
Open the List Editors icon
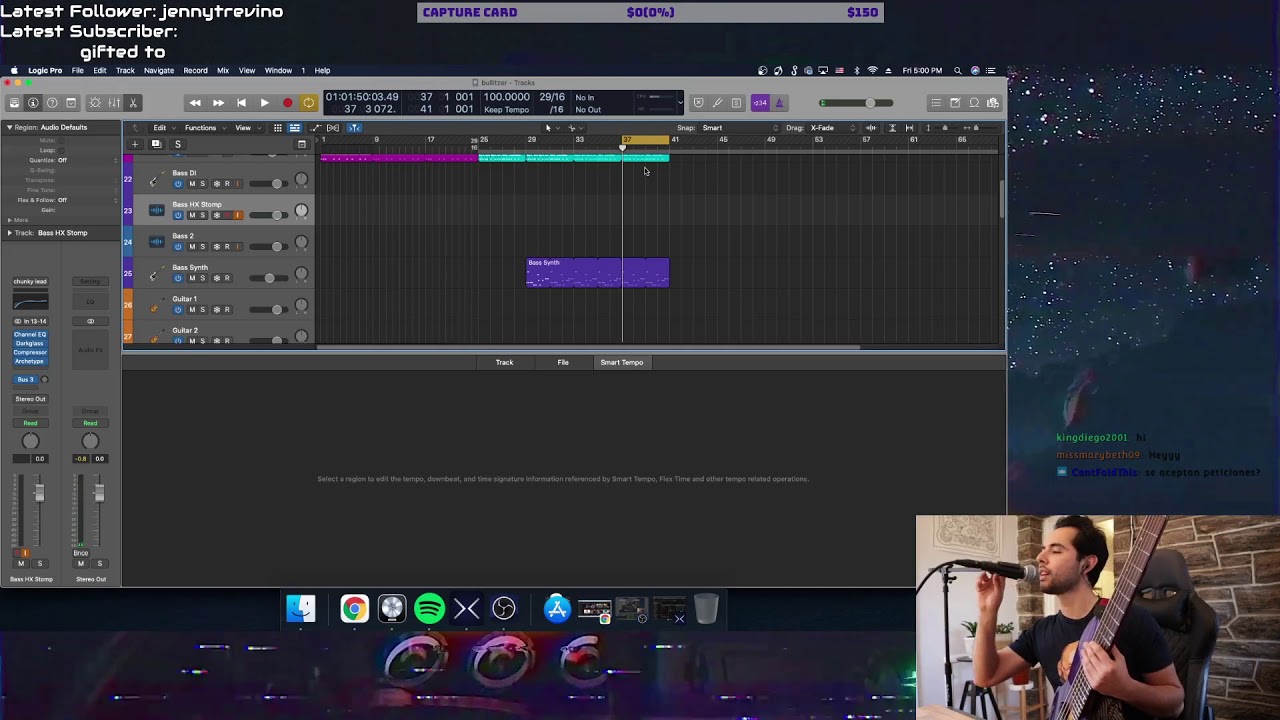tap(936, 103)
